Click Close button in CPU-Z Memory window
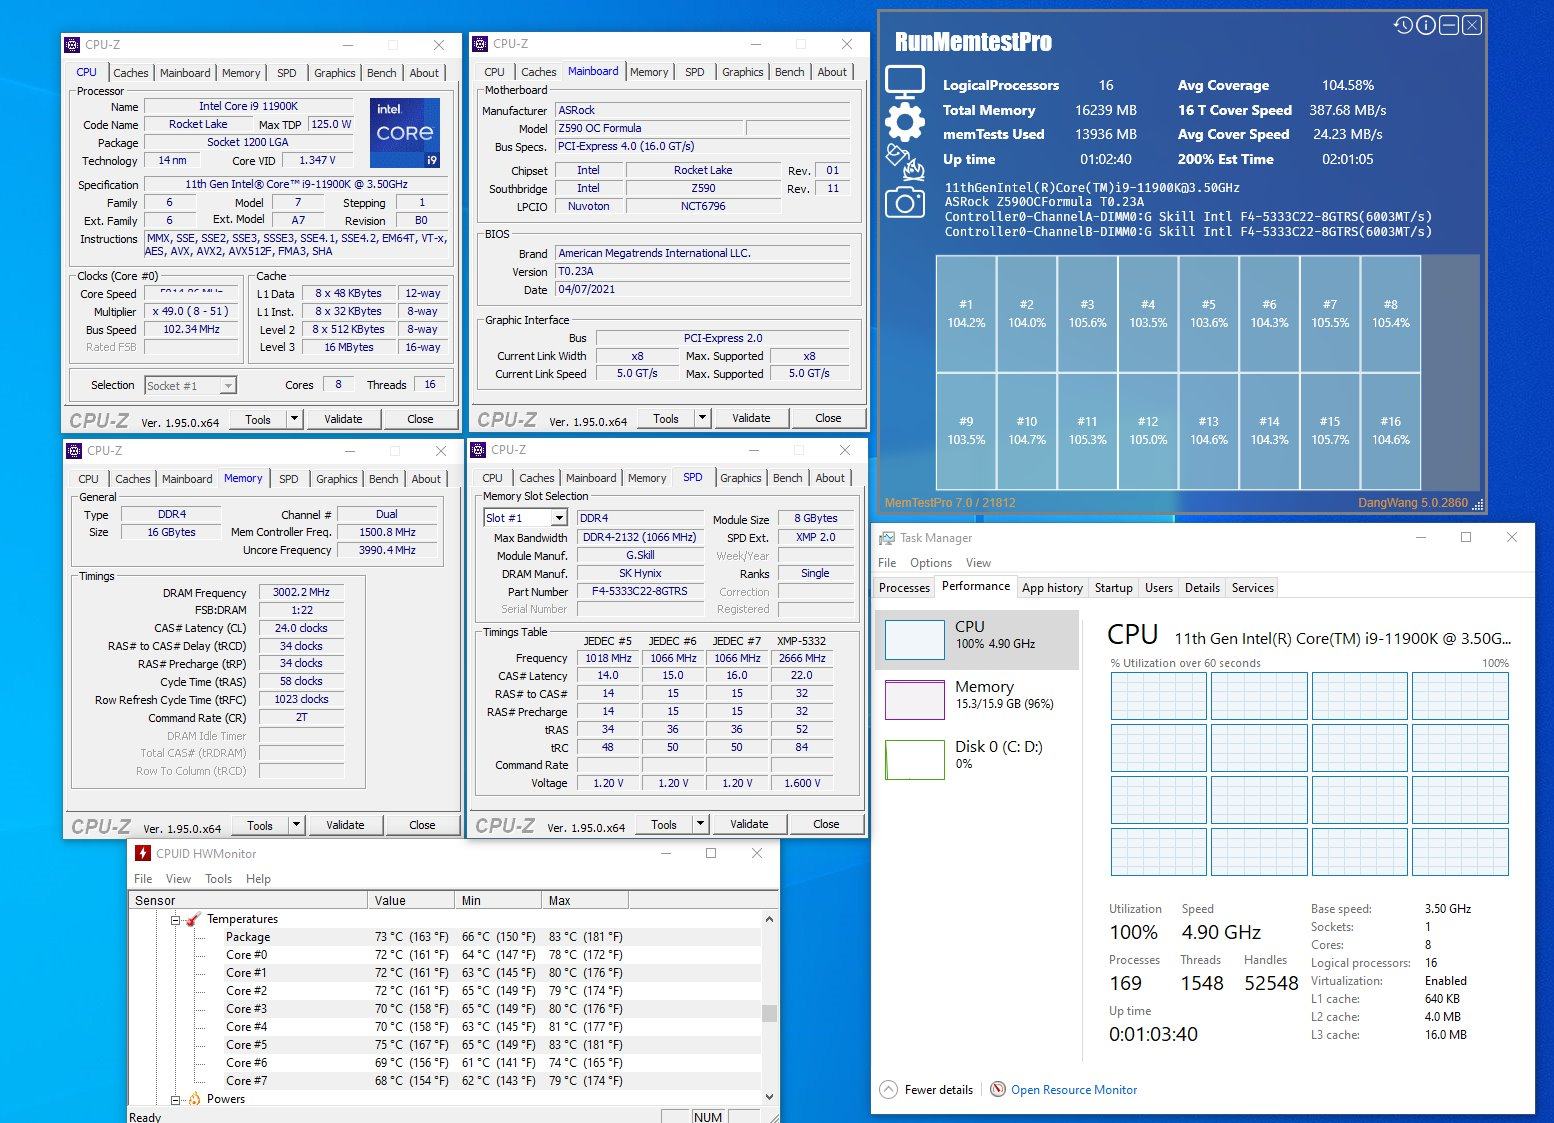Viewport: 1554px width, 1123px height. pyautogui.click(x=422, y=825)
